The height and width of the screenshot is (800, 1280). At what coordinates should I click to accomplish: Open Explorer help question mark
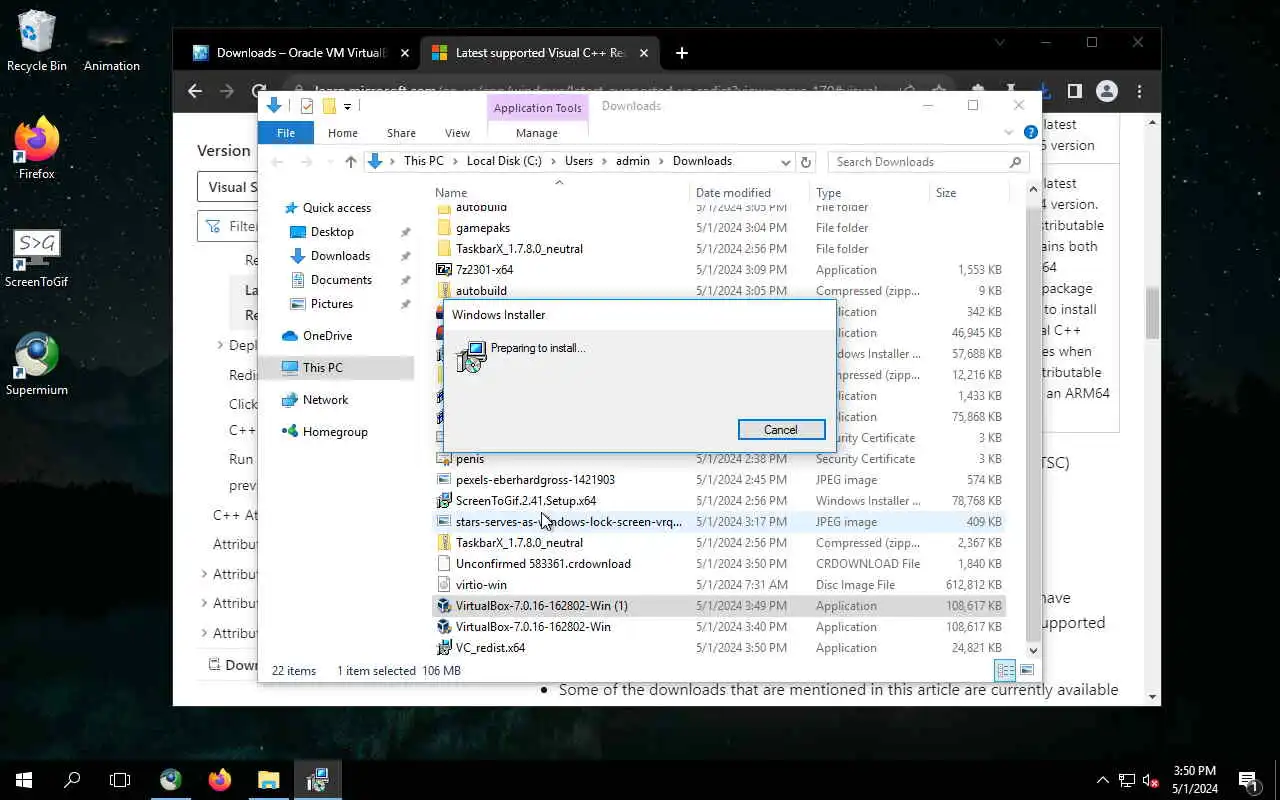1030,132
